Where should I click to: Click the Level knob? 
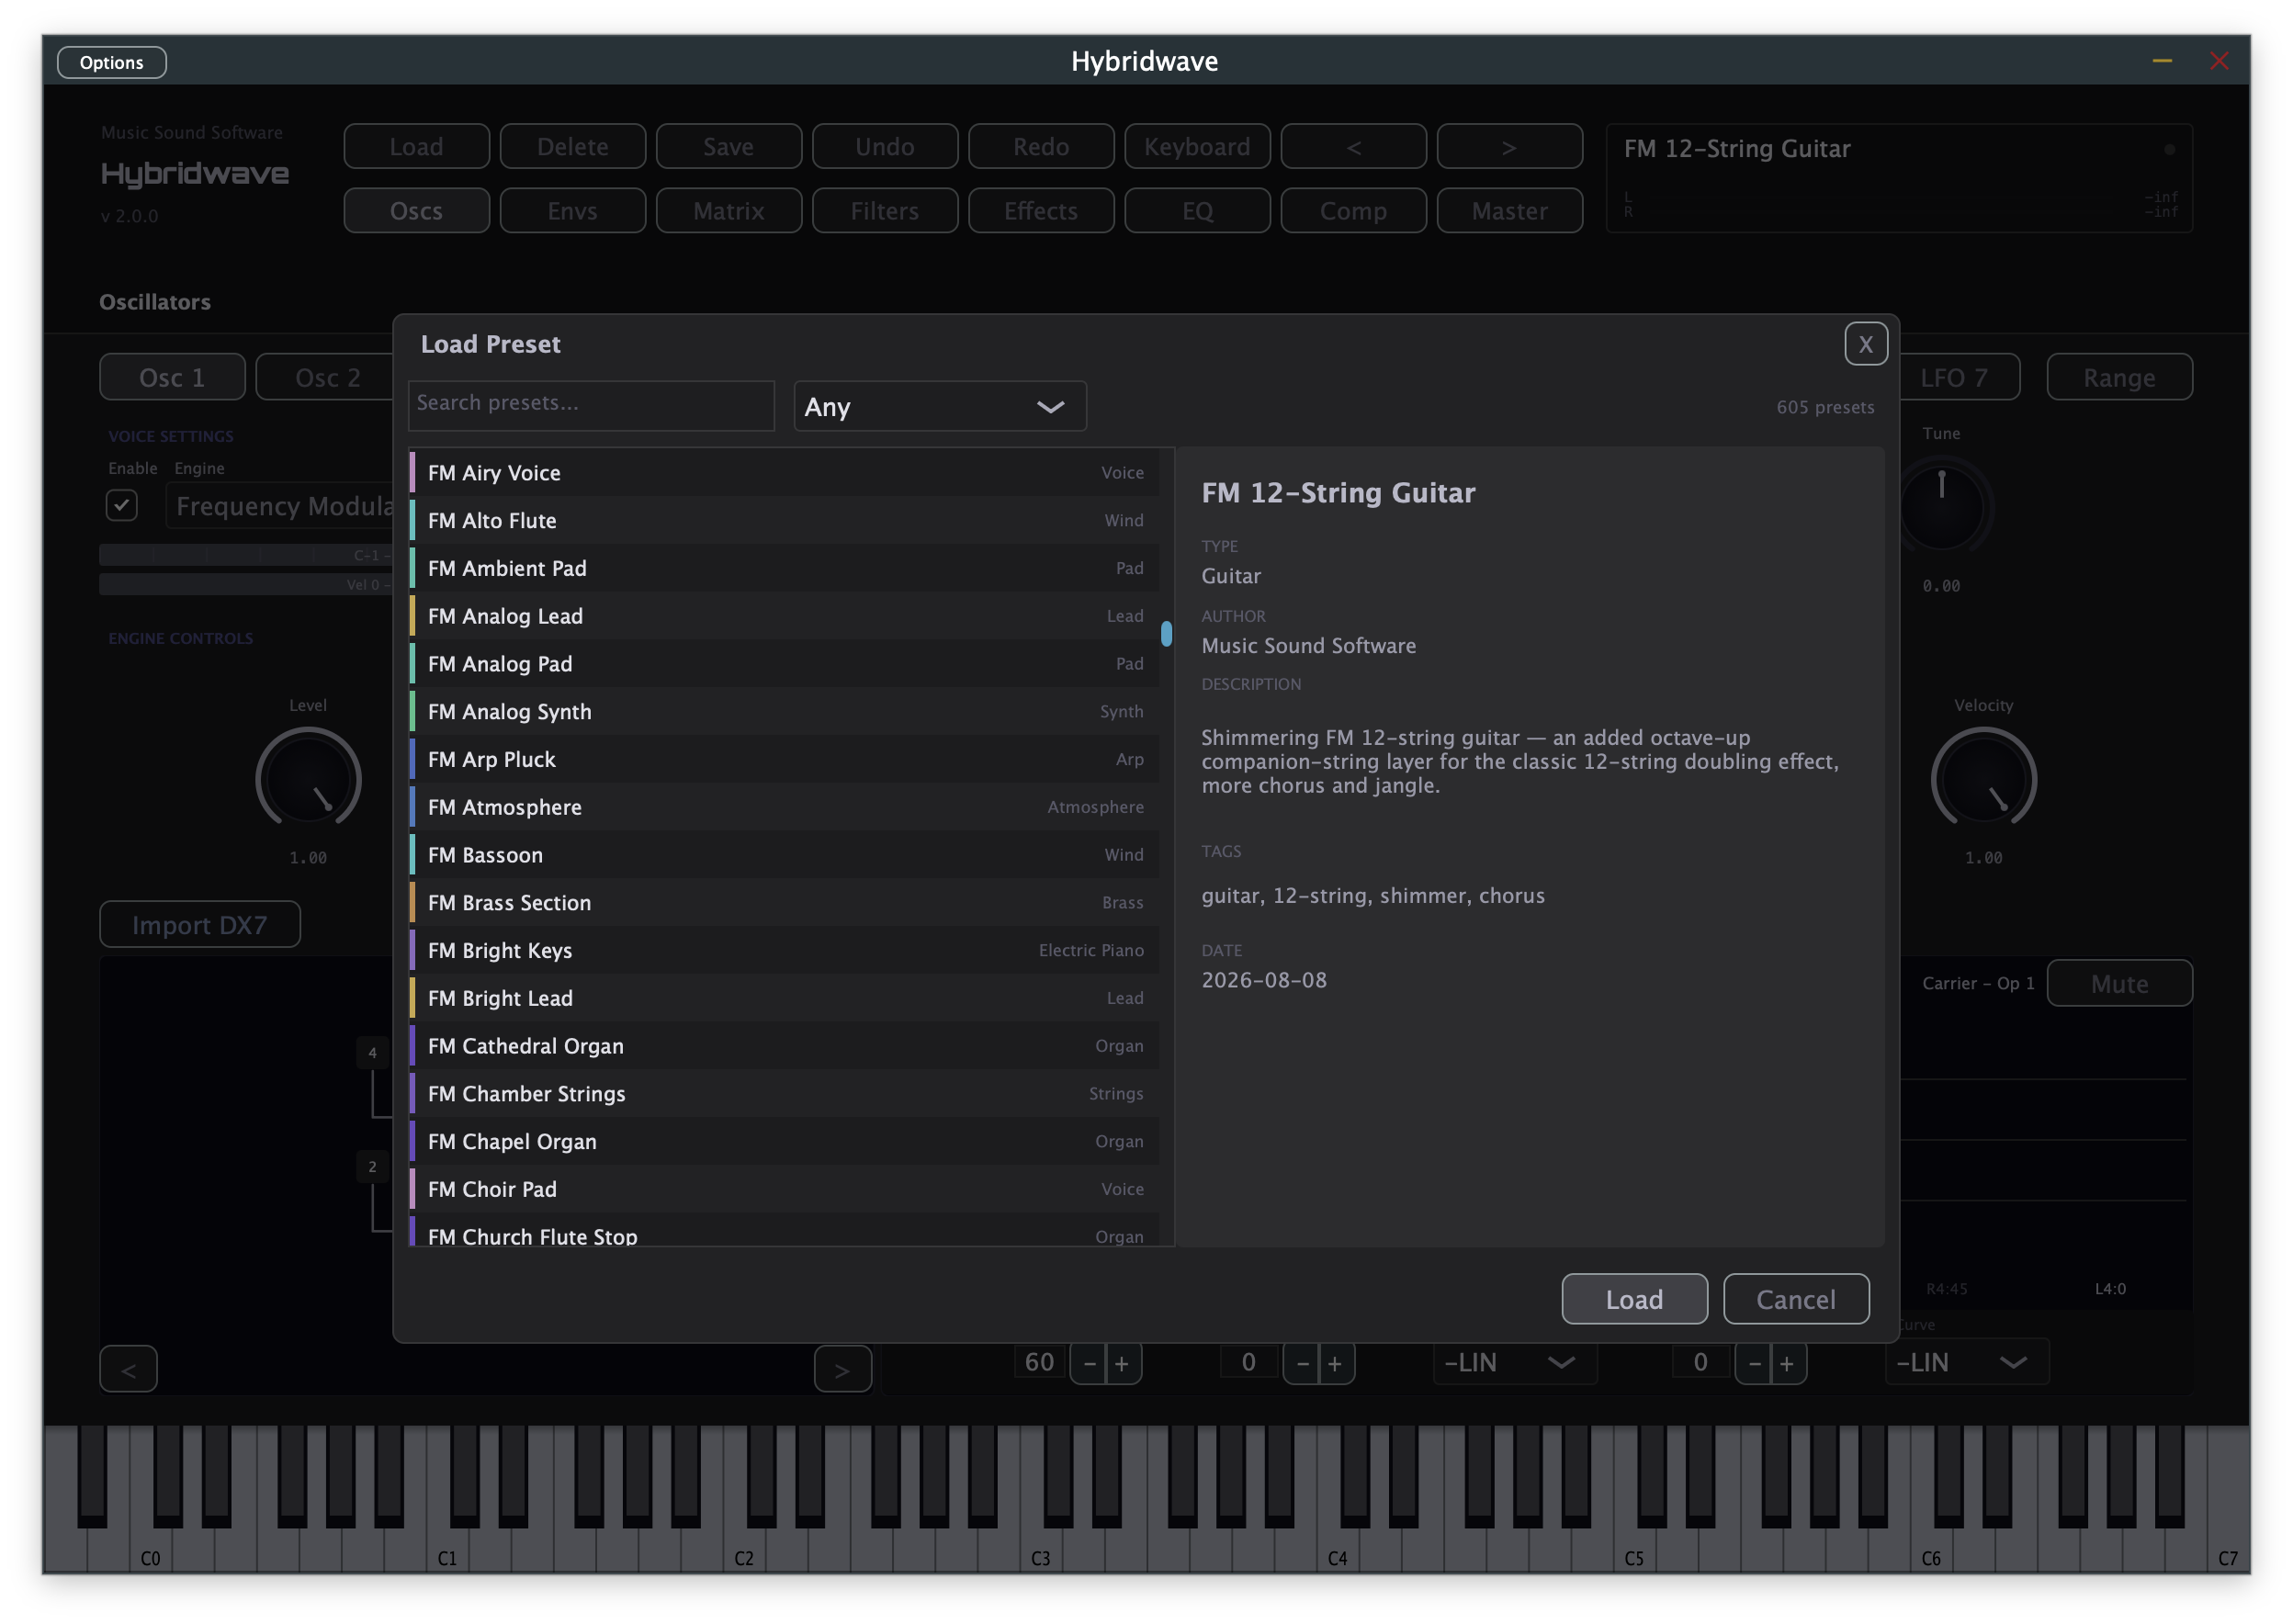click(308, 780)
